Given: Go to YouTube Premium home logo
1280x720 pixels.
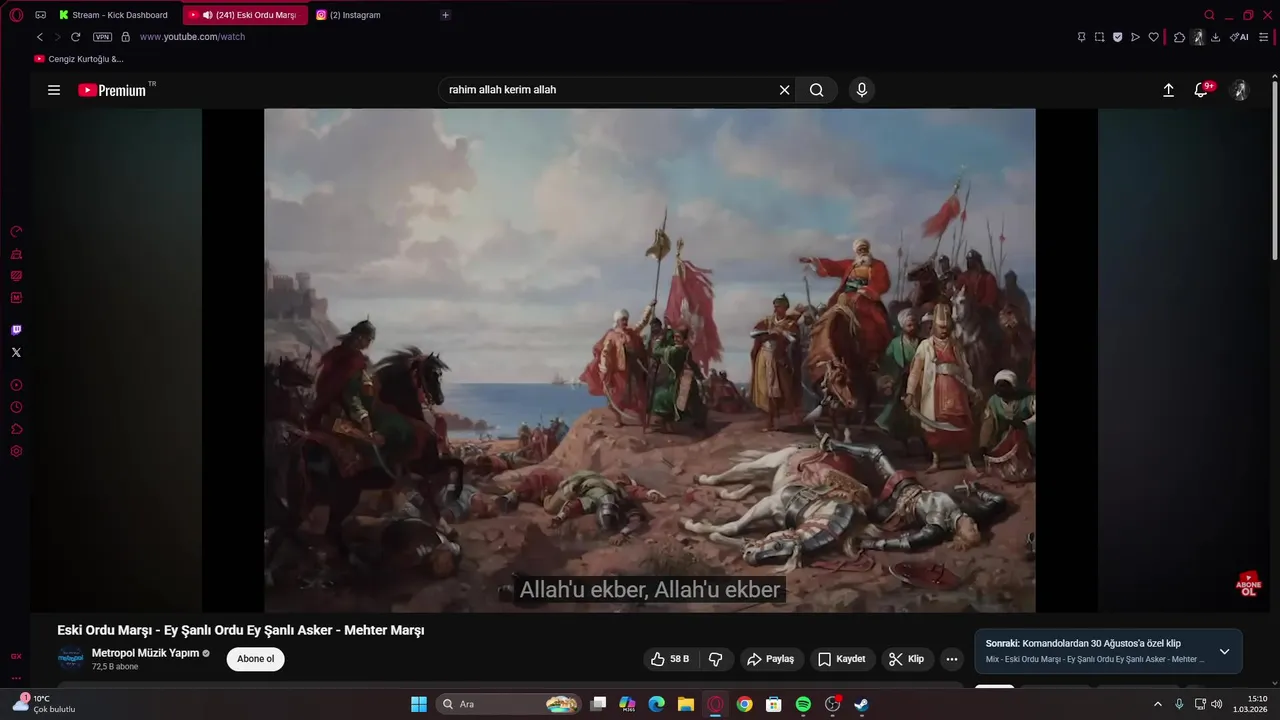Looking at the screenshot, I should [x=112, y=90].
